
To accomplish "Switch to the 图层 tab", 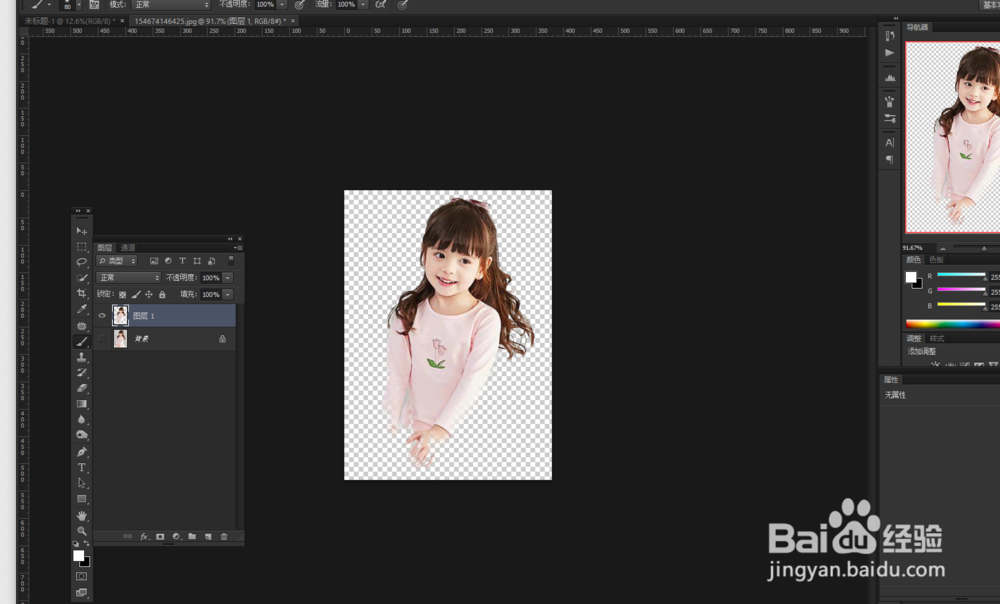I will (105, 247).
